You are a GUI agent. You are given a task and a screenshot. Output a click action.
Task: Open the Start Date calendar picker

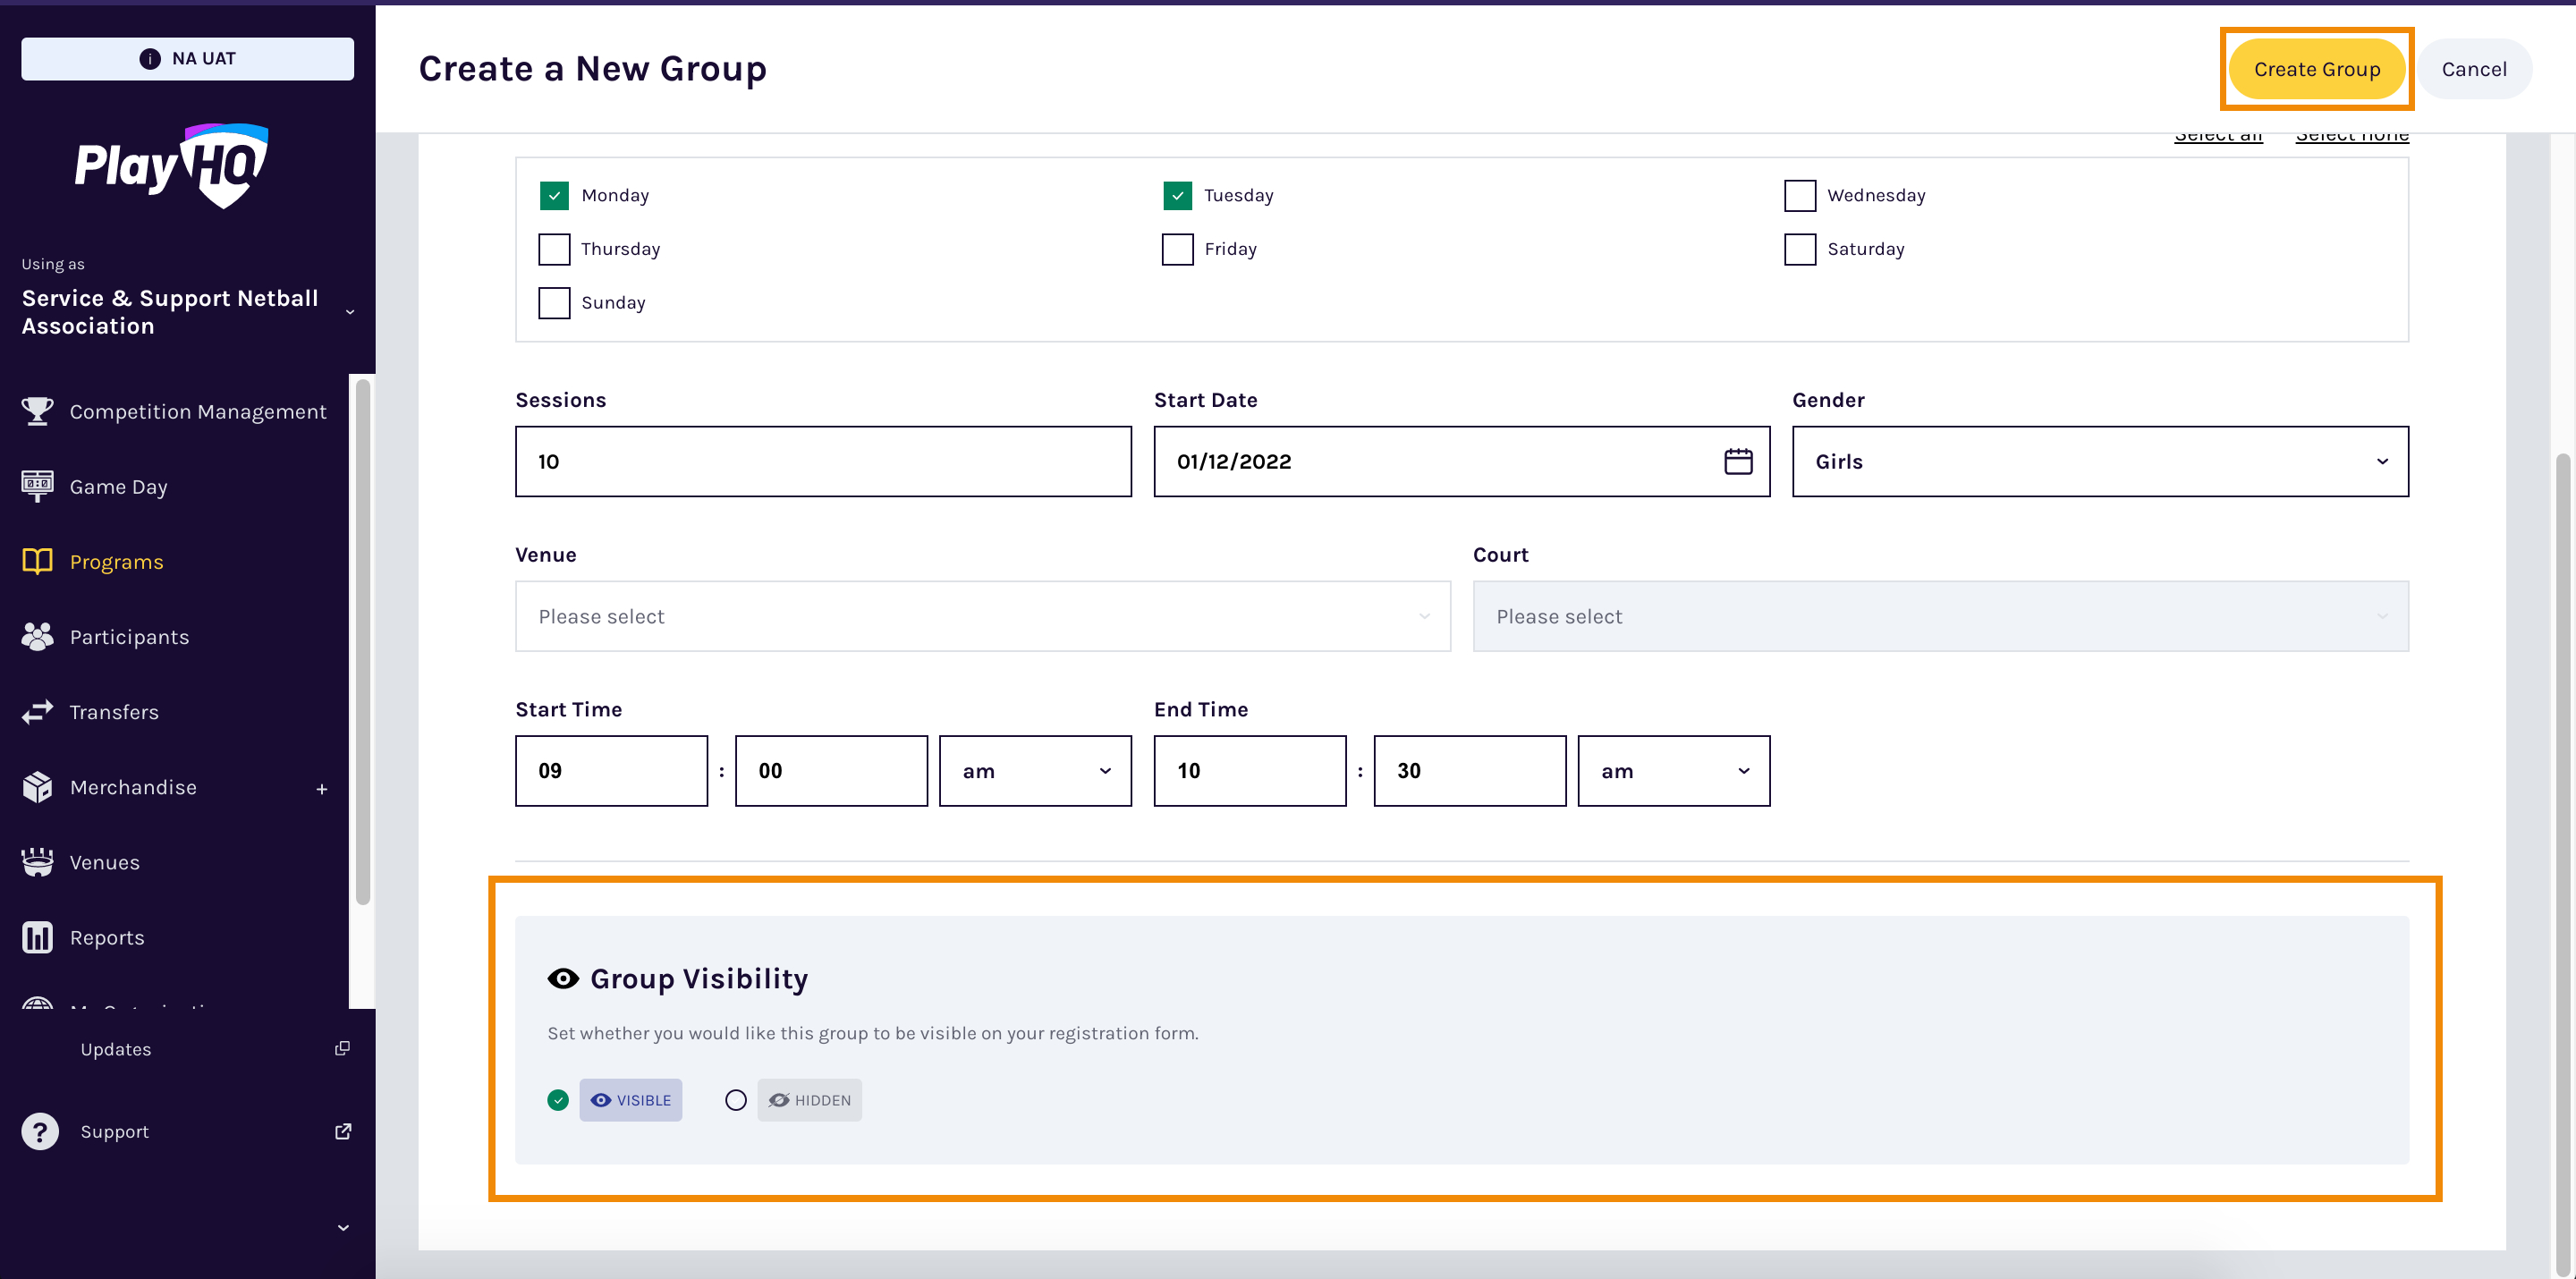point(1738,461)
